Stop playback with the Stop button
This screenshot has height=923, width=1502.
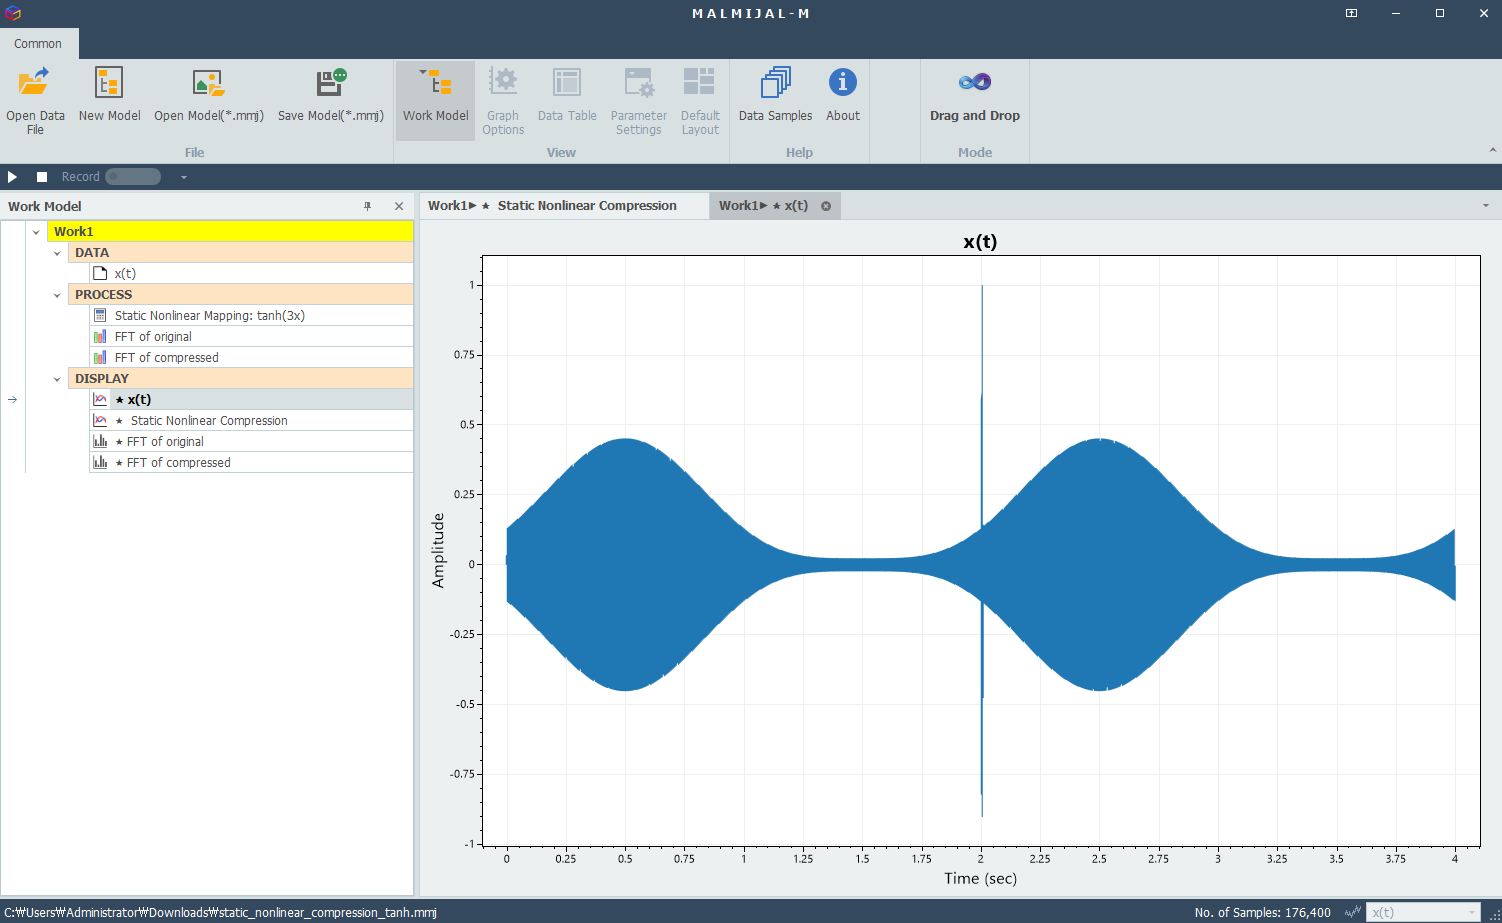pyautogui.click(x=42, y=177)
